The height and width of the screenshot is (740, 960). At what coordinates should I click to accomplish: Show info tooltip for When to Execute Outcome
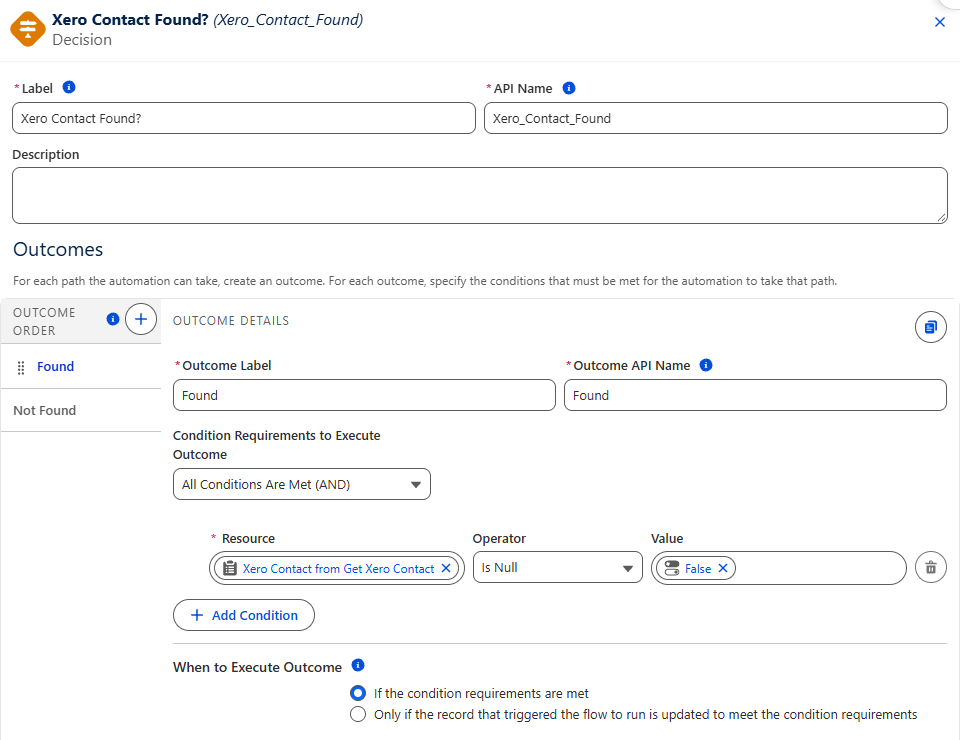click(x=358, y=665)
